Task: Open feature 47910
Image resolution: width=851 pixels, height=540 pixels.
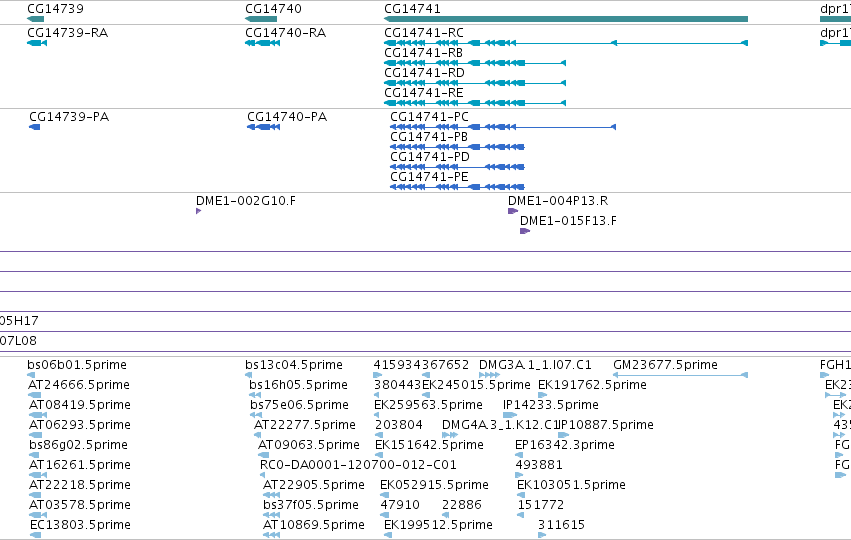Action: click(400, 505)
